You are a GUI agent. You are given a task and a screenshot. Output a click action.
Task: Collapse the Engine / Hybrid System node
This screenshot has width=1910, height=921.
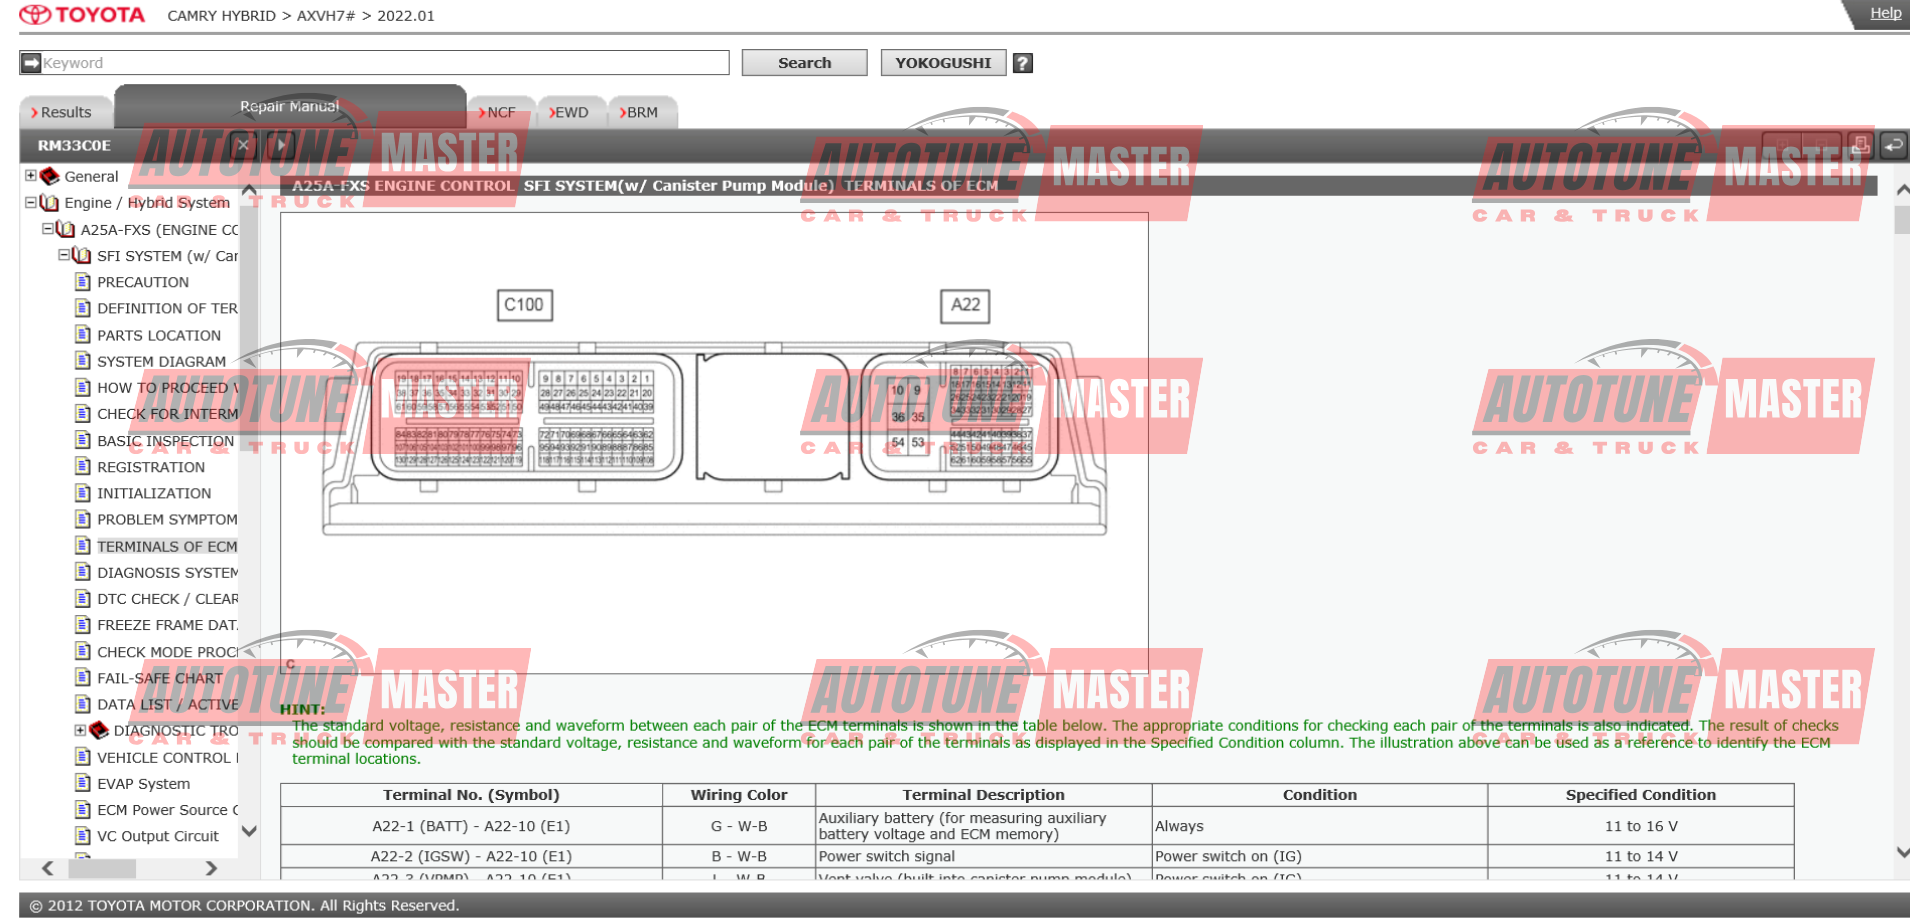point(31,202)
